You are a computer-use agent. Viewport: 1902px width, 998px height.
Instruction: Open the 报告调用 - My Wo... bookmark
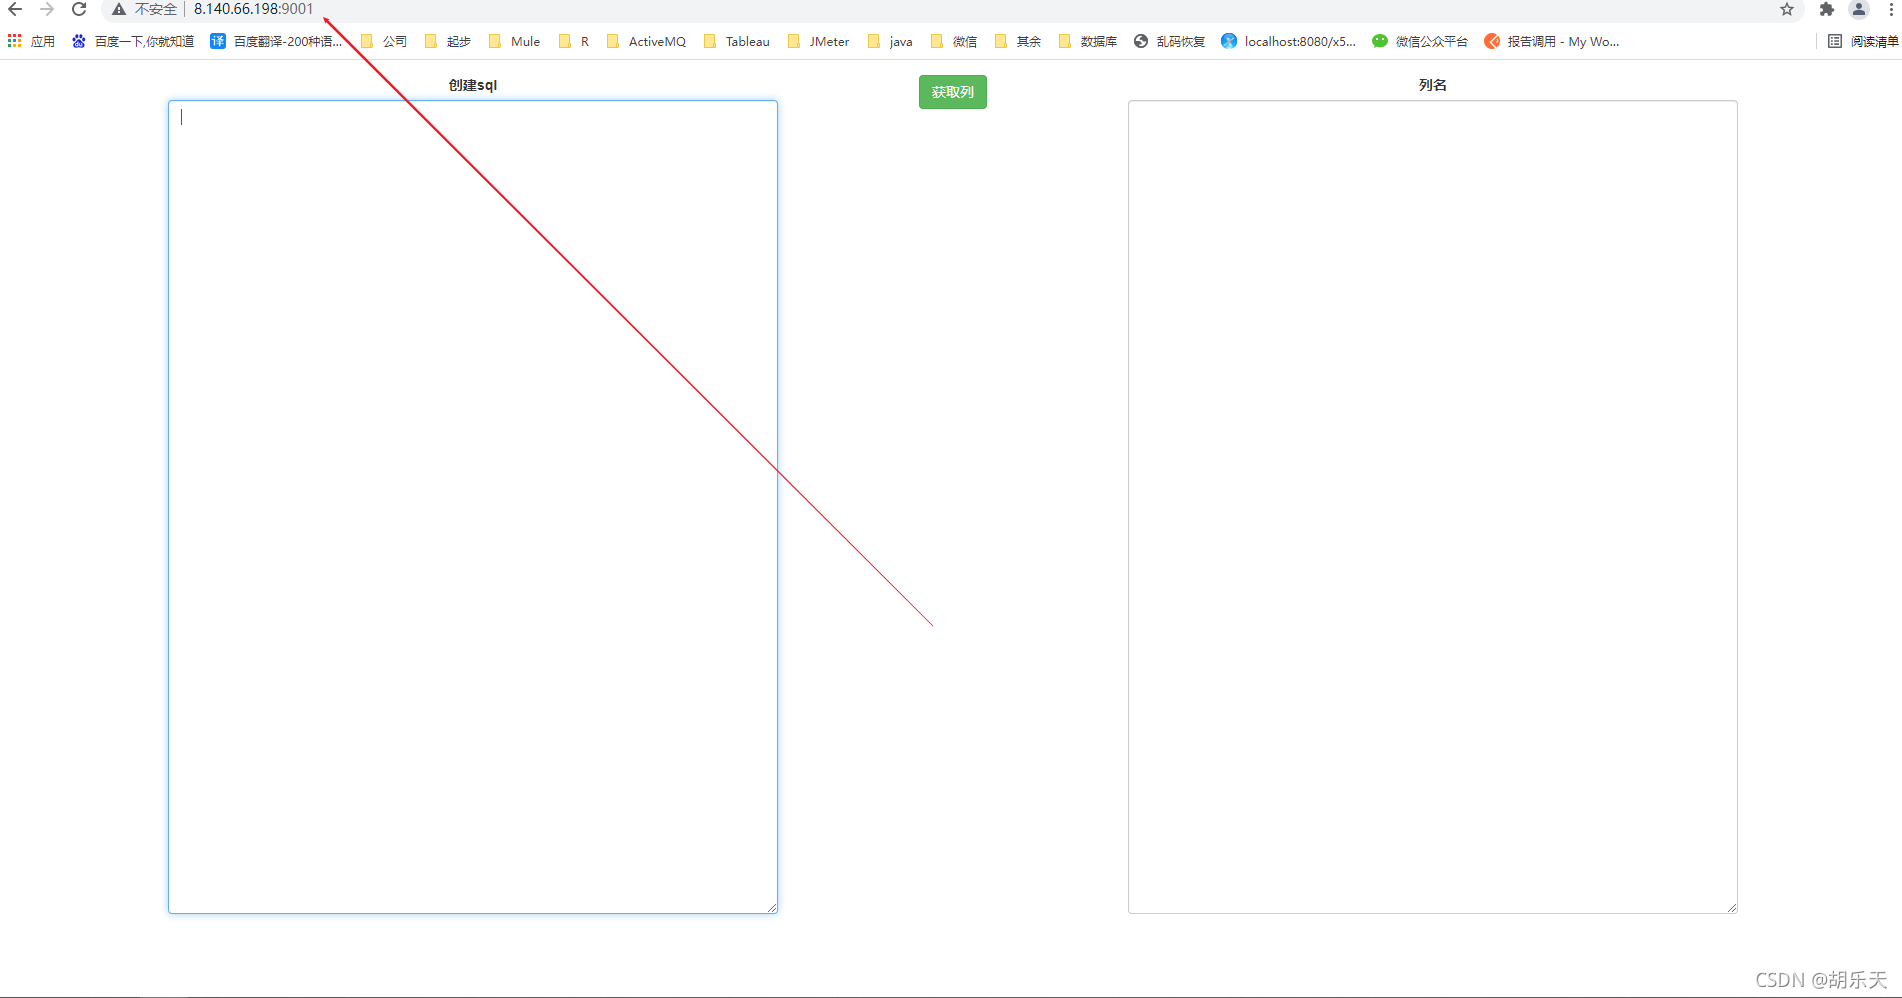click(1552, 41)
